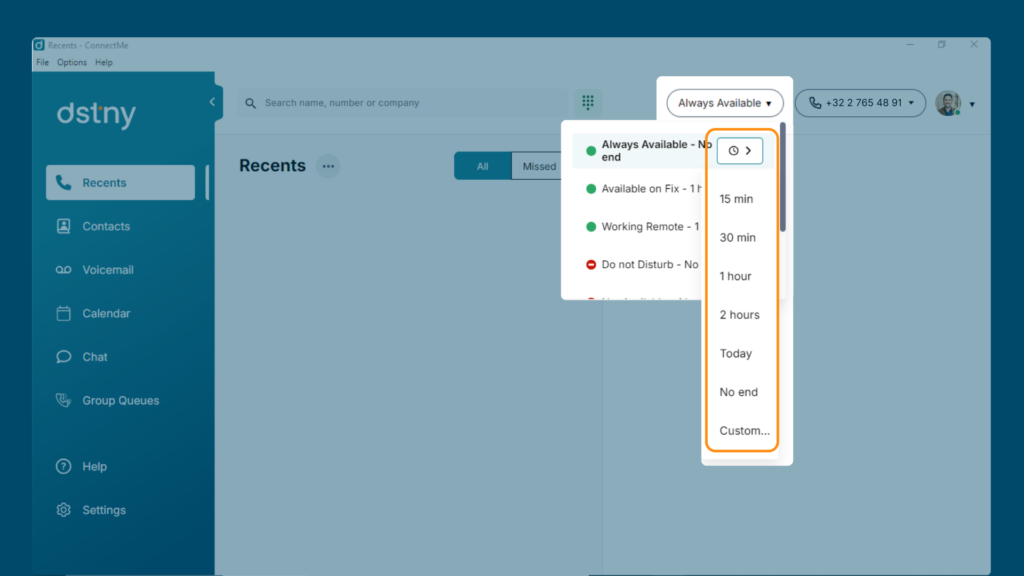Viewport: 1024px width, 576px height.
Task: Open Group Queues in sidebar
Action: pos(120,400)
